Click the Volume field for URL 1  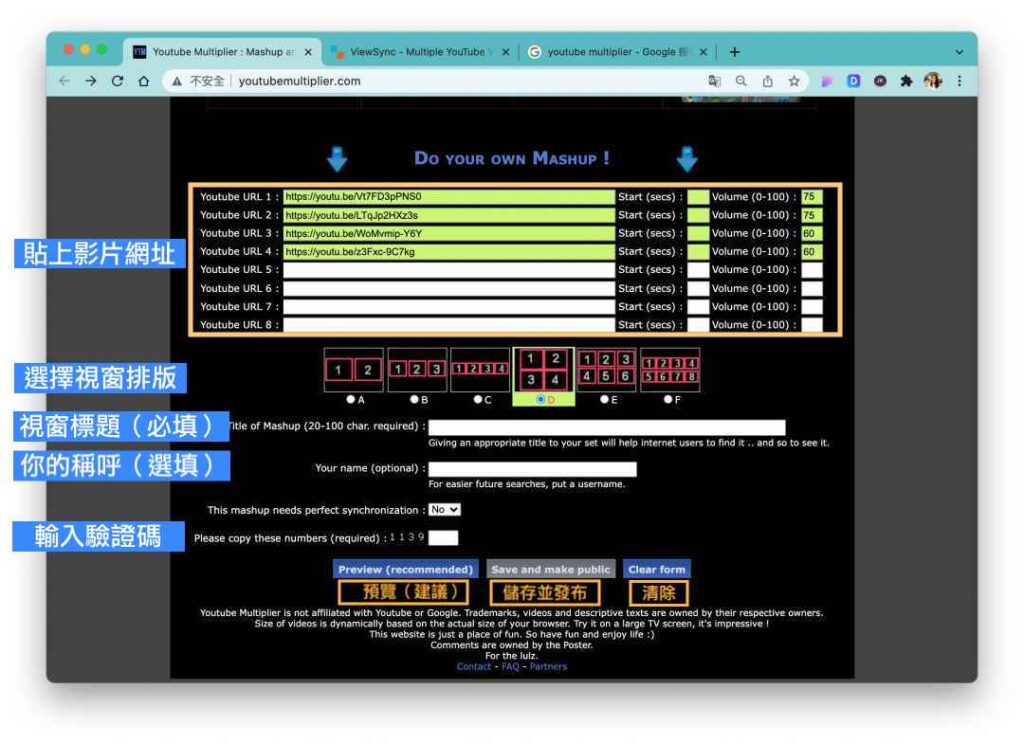click(812, 197)
